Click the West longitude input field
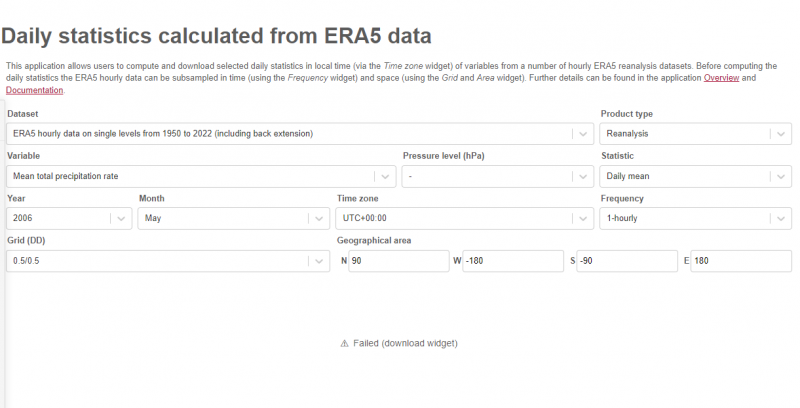The width and height of the screenshot is (800, 408). 513,261
